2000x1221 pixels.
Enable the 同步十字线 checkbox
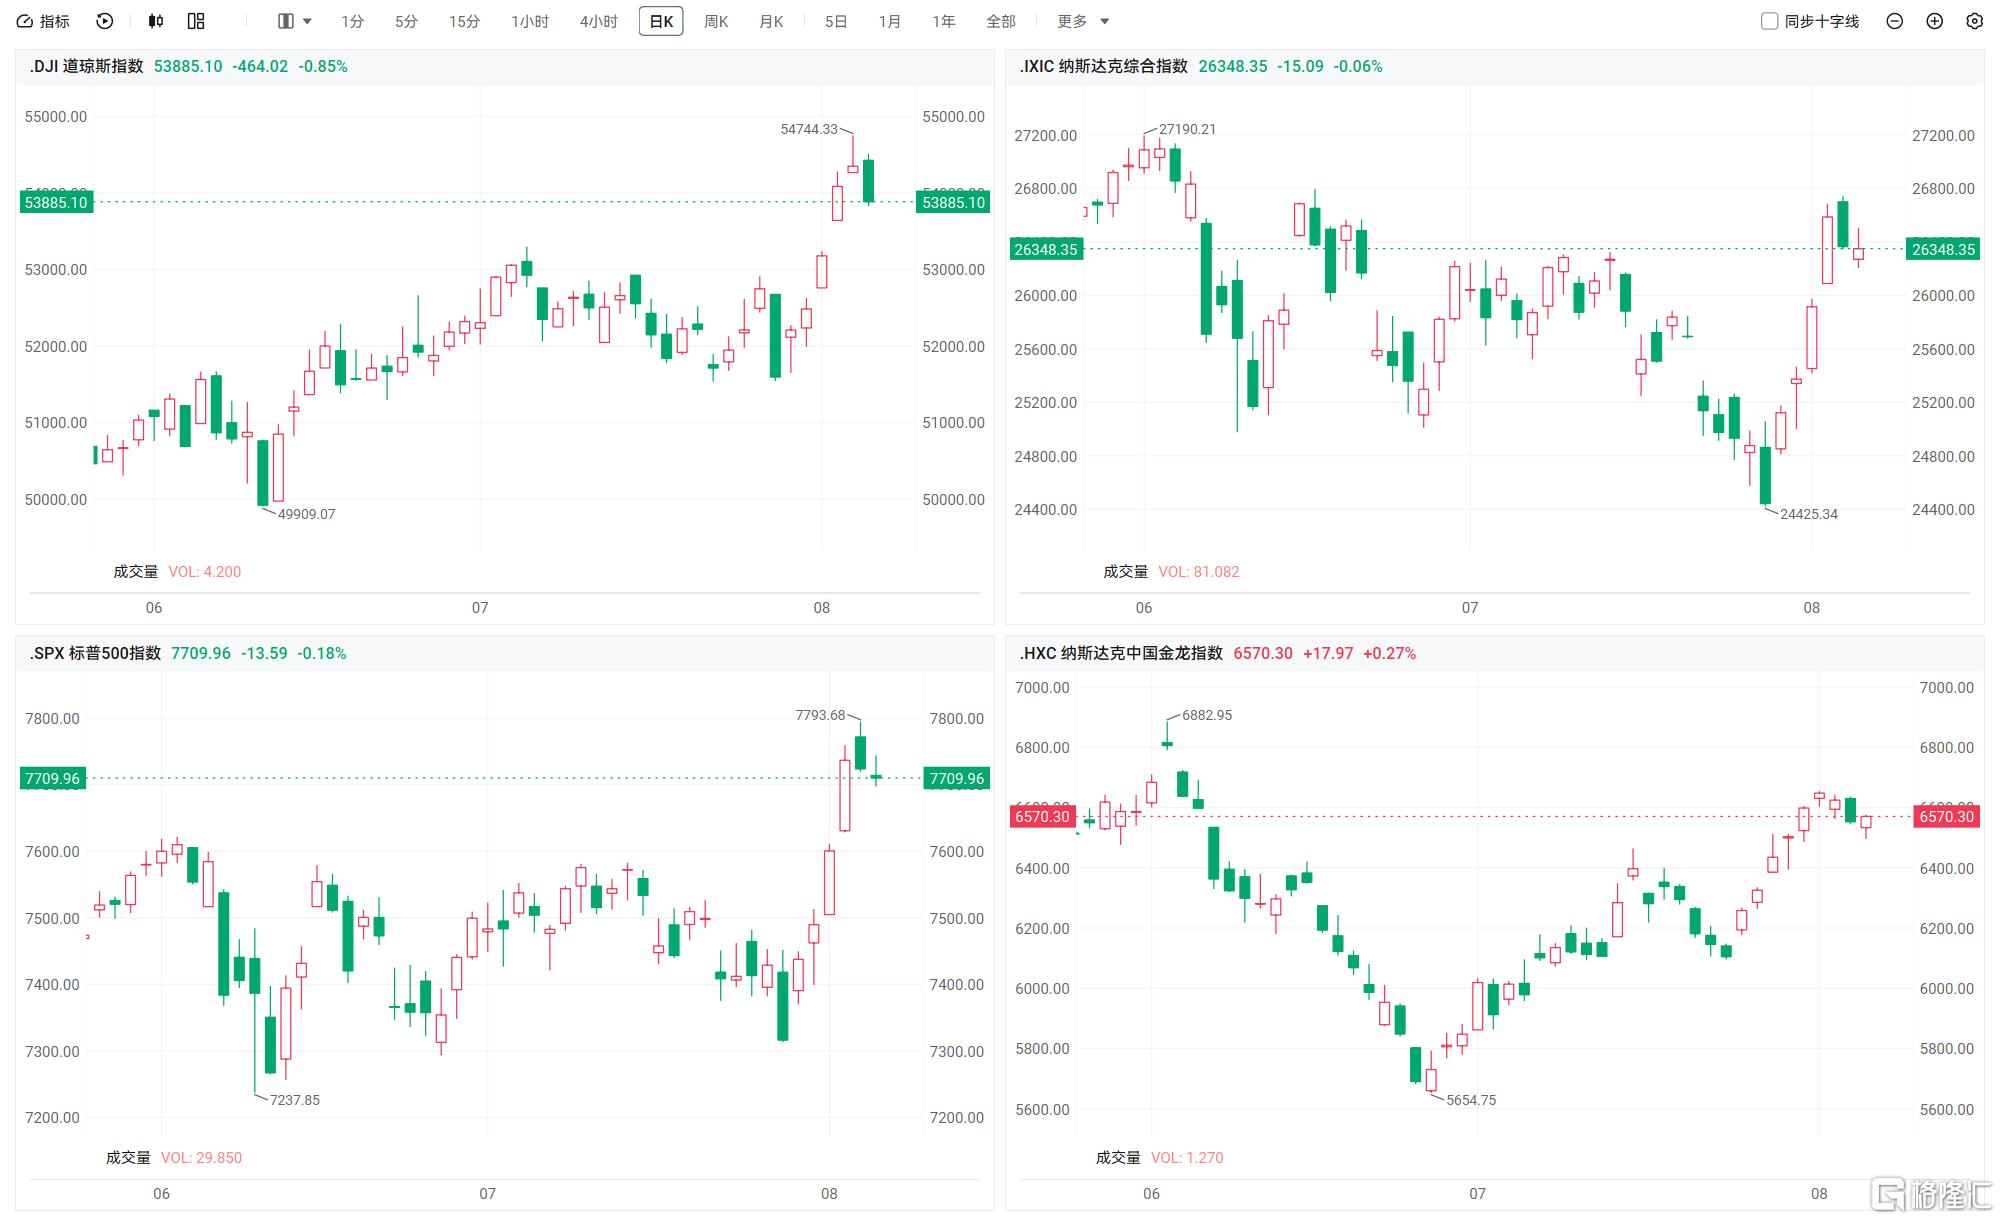[1769, 21]
